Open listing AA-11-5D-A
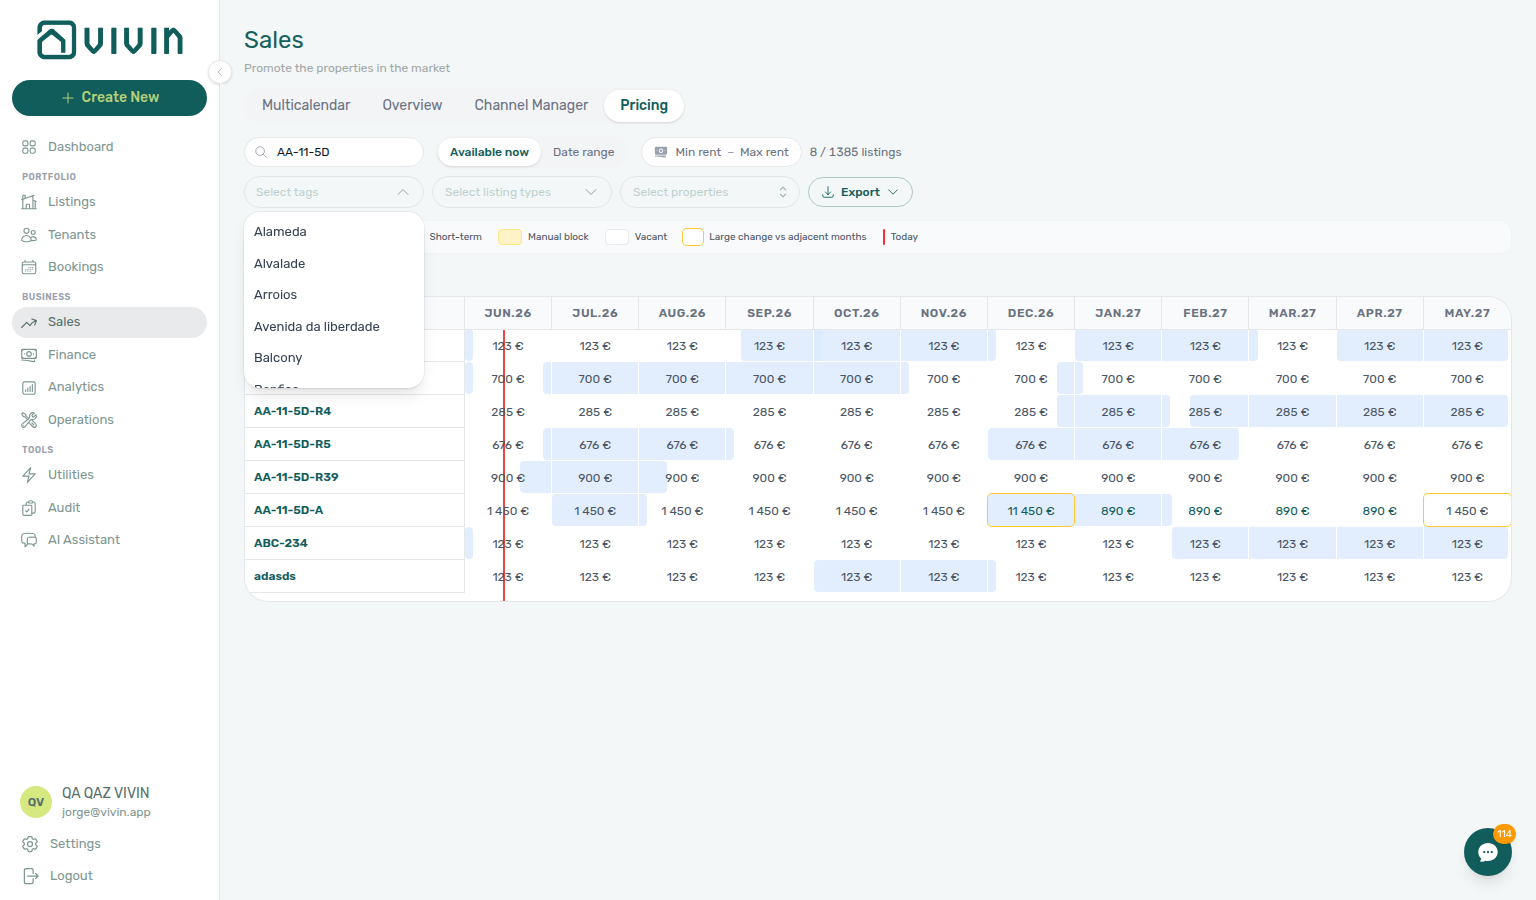 click(288, 510)
